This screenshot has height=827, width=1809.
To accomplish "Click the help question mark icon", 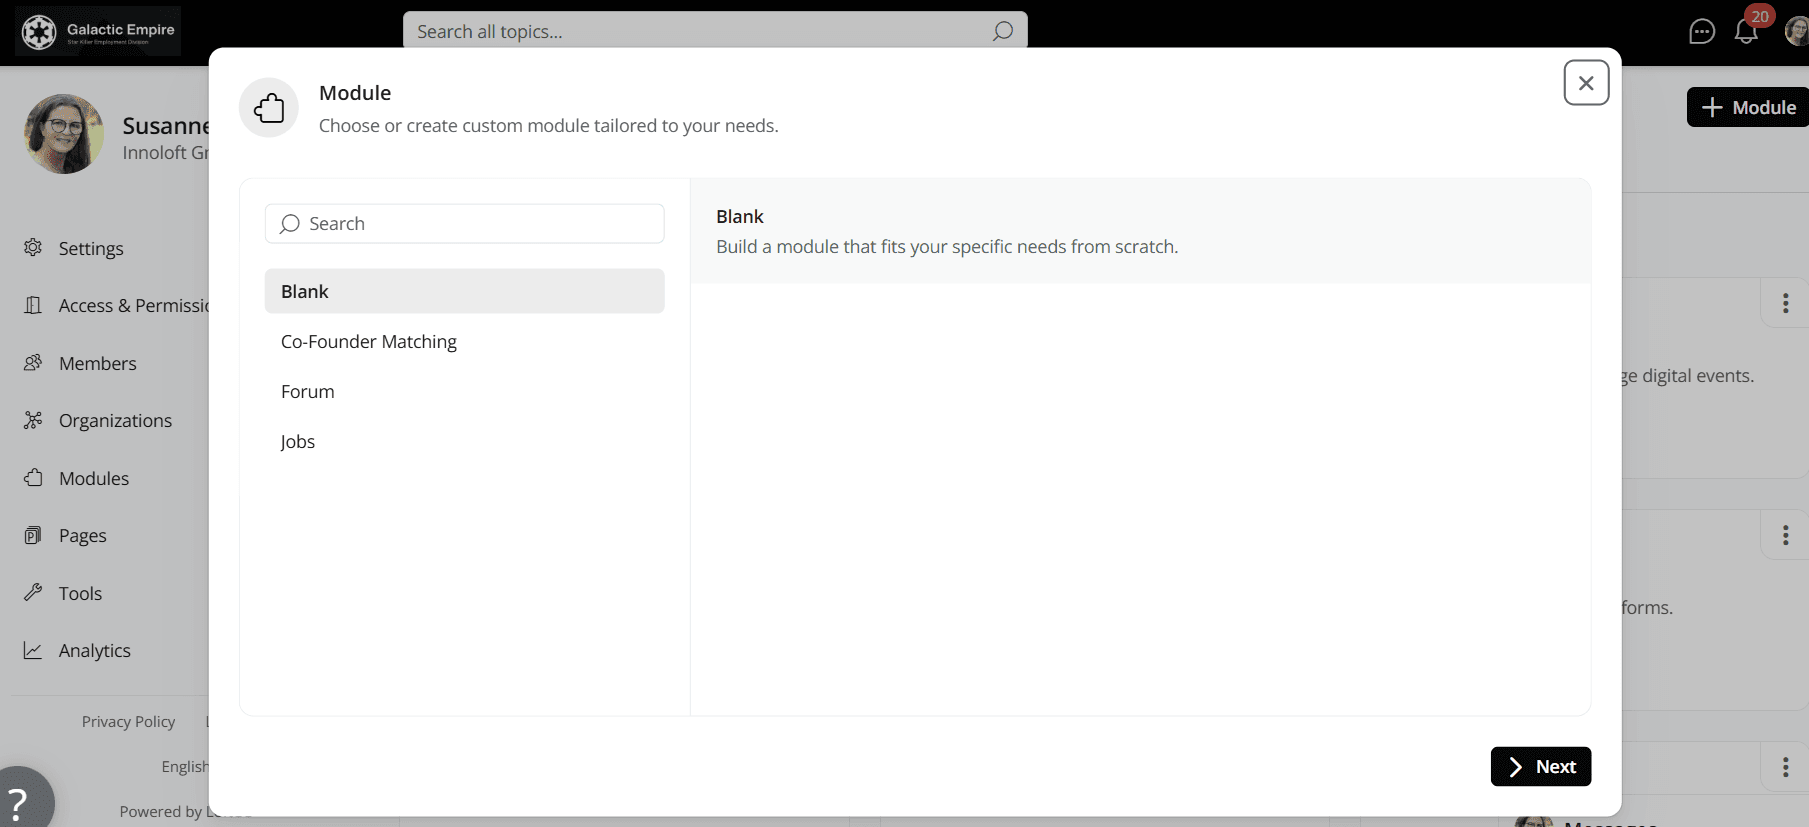I will pos(18,802).
